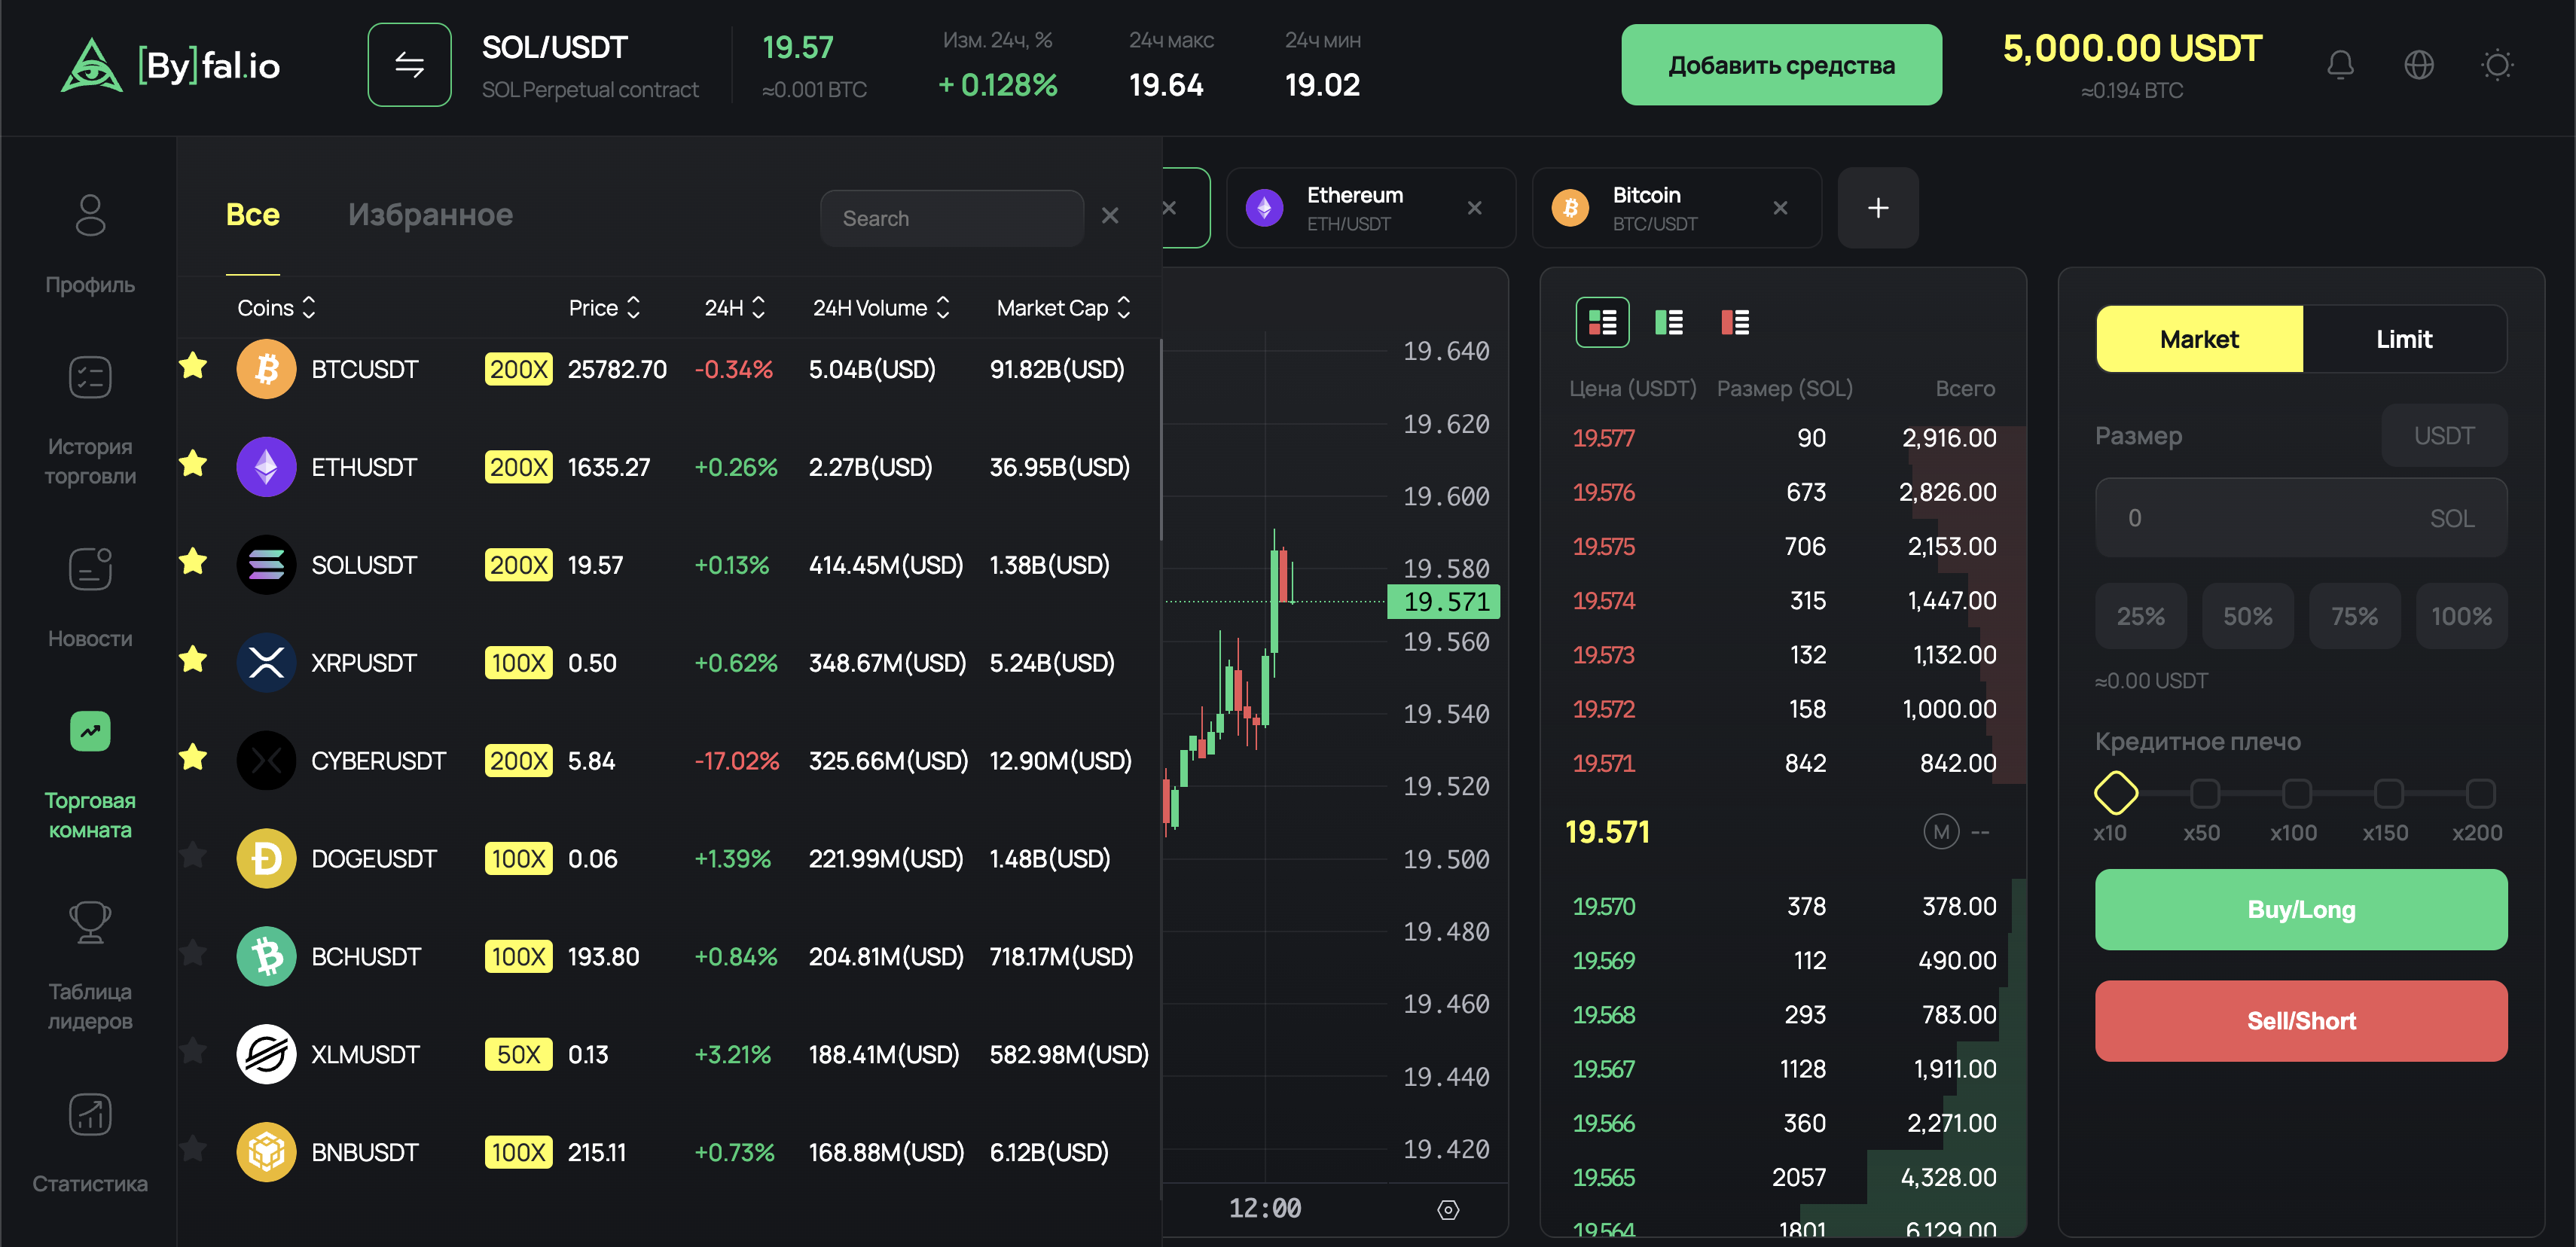Click the BTCUSDT coin icon
The height and width of the screenshot is (1247, 2576).
[x=266, y=369]
